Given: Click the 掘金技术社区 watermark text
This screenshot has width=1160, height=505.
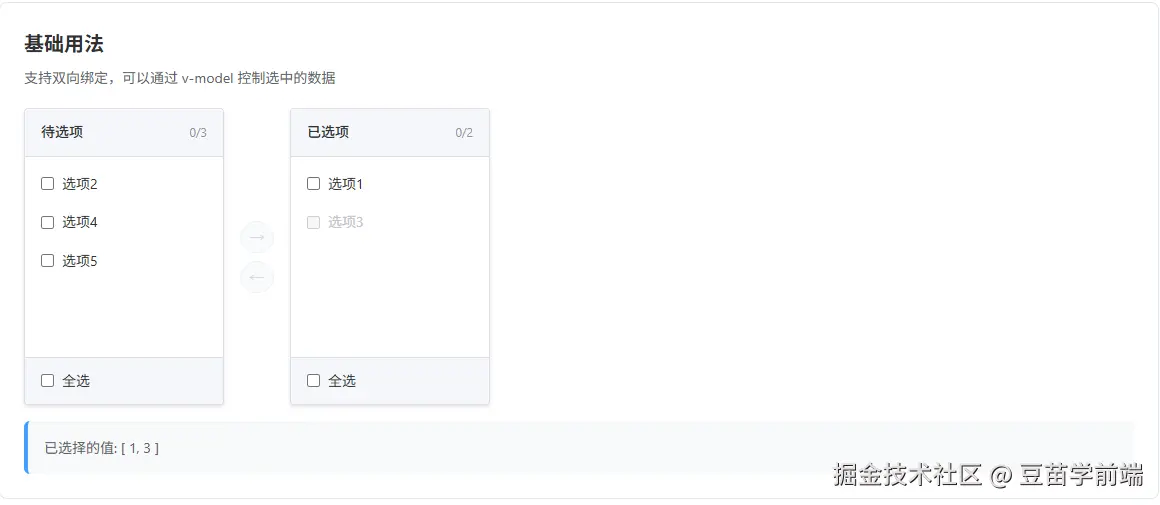Looking at the screenshot, I should 907,475.
